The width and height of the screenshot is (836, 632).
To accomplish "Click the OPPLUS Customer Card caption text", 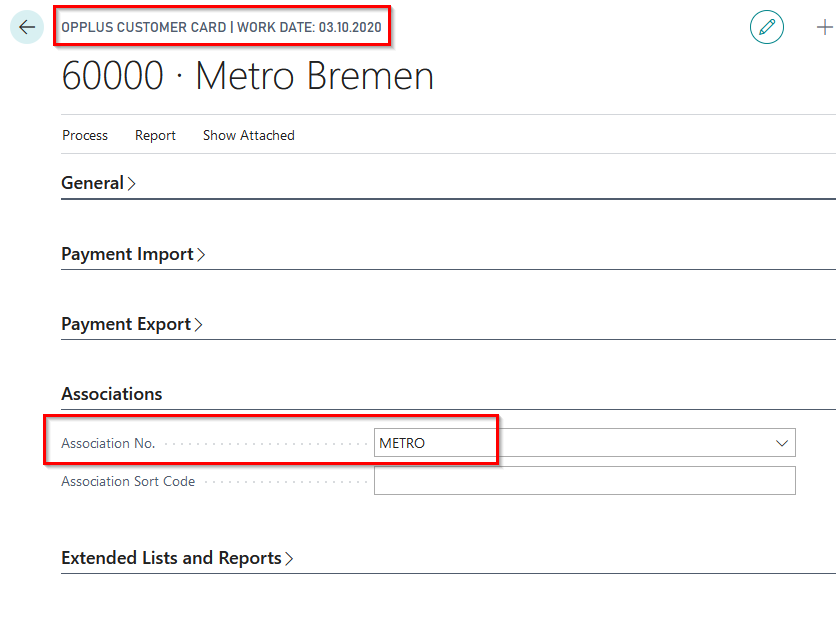I will (x=221, y=27).
